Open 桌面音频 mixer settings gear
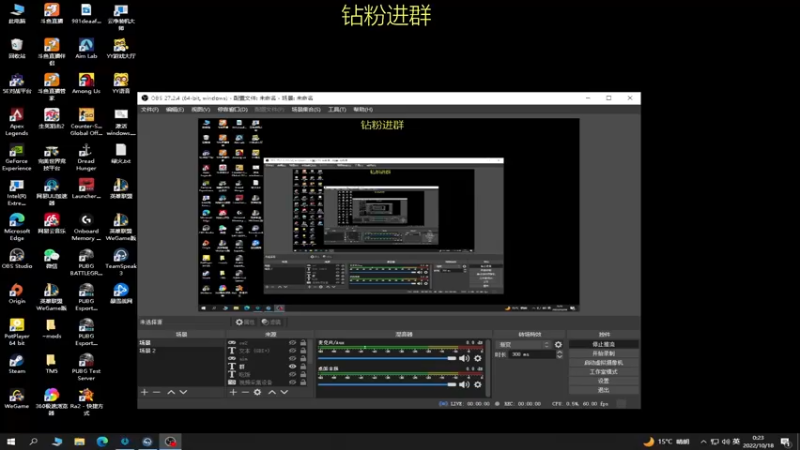The image size is (800, 450). 478,385
